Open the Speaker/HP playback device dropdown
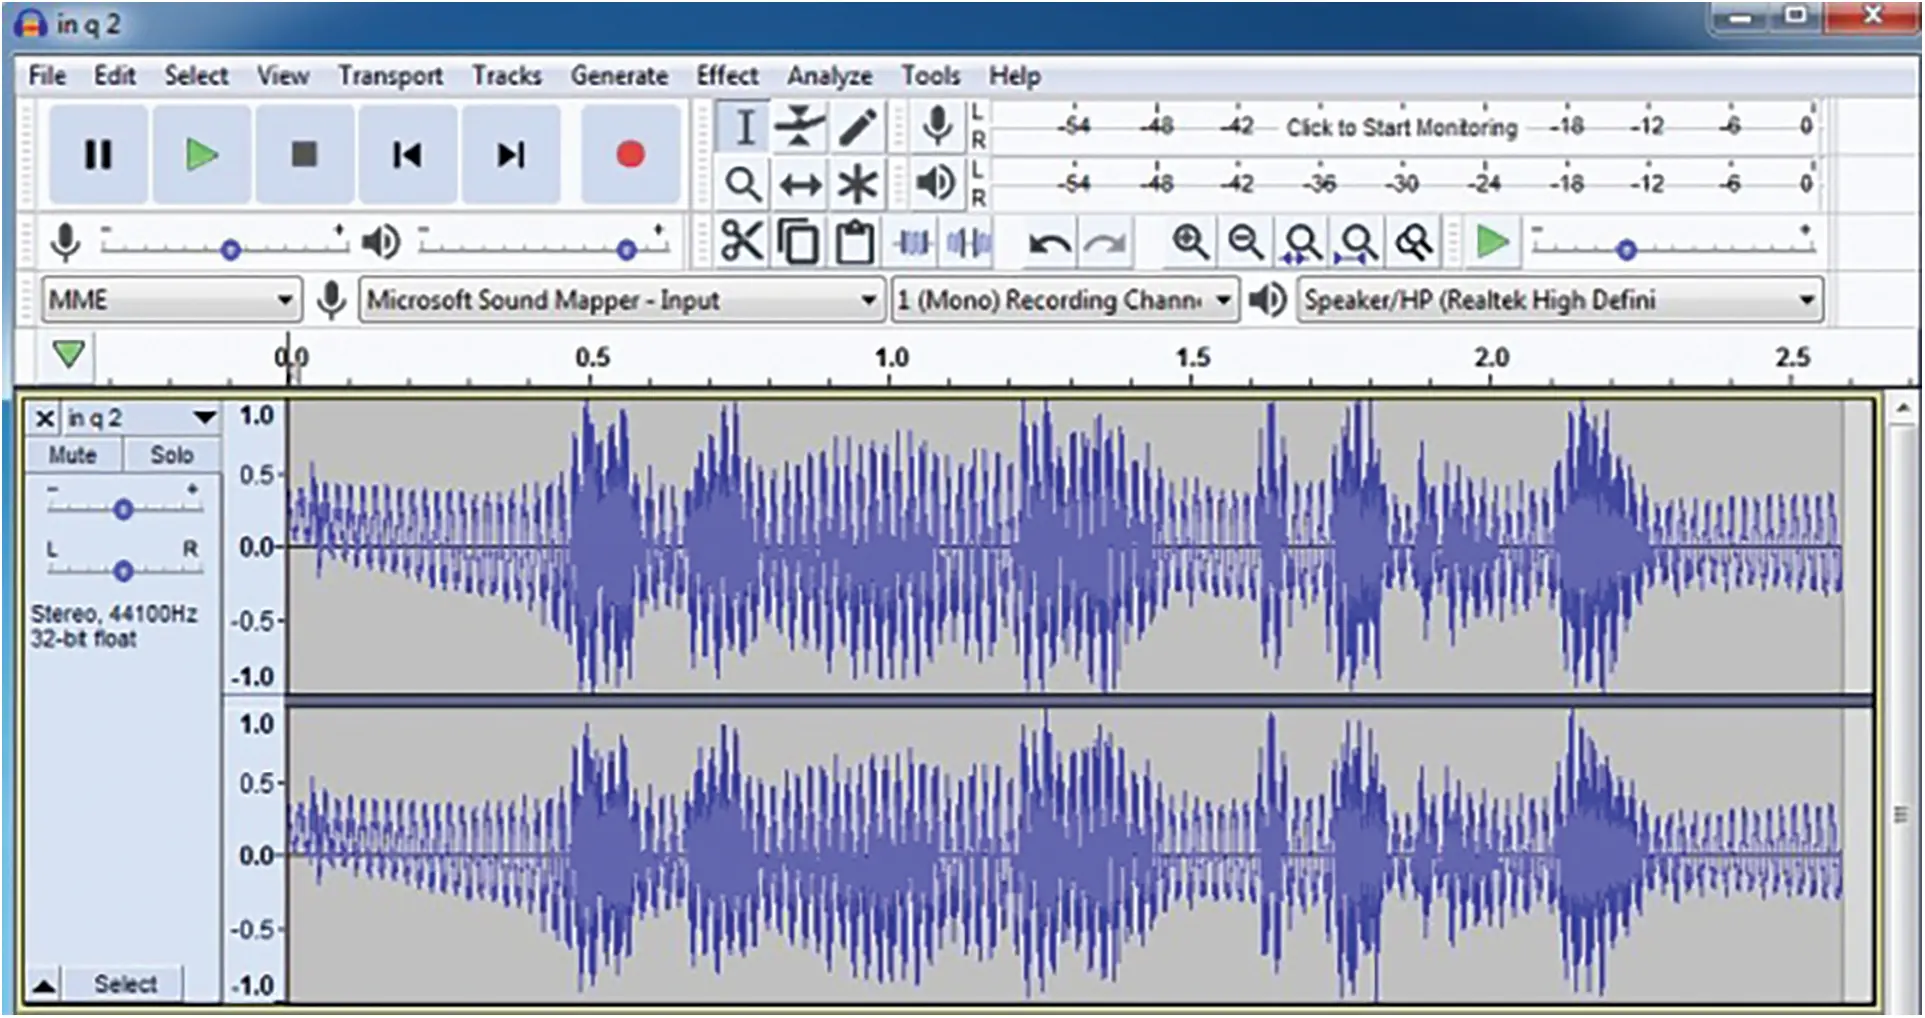The width and height of the screenshot is (1925, 1018). tap(1559, 300)
